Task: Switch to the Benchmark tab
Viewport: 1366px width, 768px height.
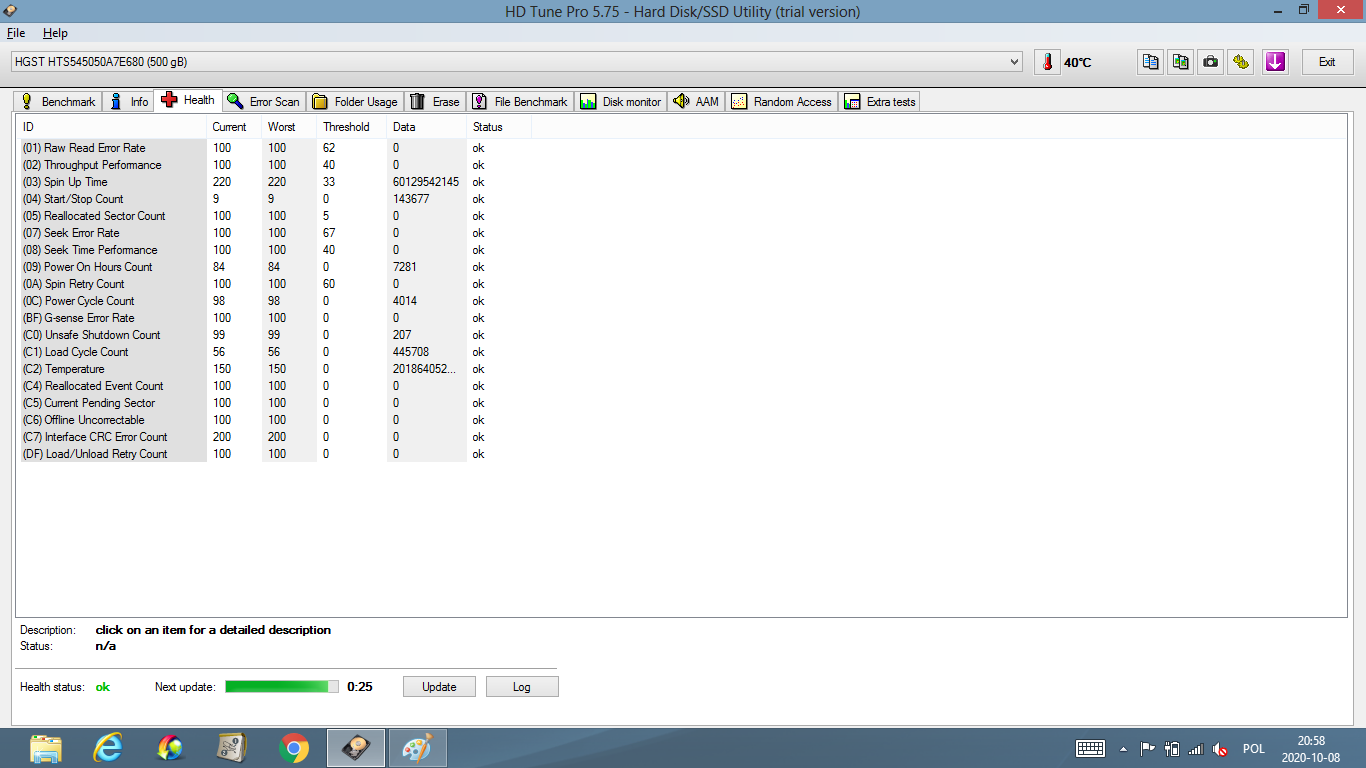Action: 58,102
